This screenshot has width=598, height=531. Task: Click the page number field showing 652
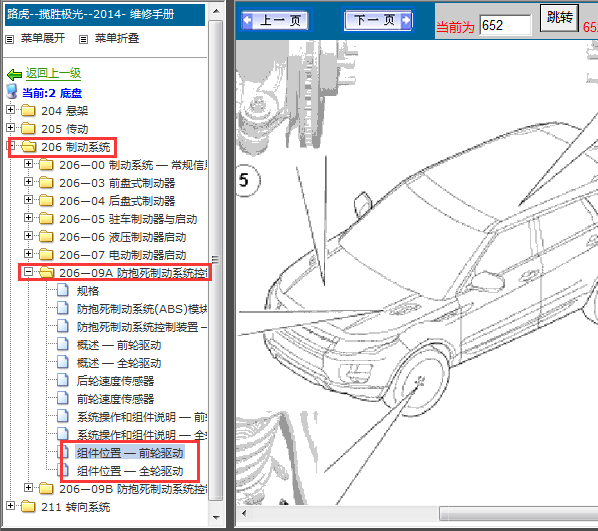pyautogui.click(x=505, y=26)
